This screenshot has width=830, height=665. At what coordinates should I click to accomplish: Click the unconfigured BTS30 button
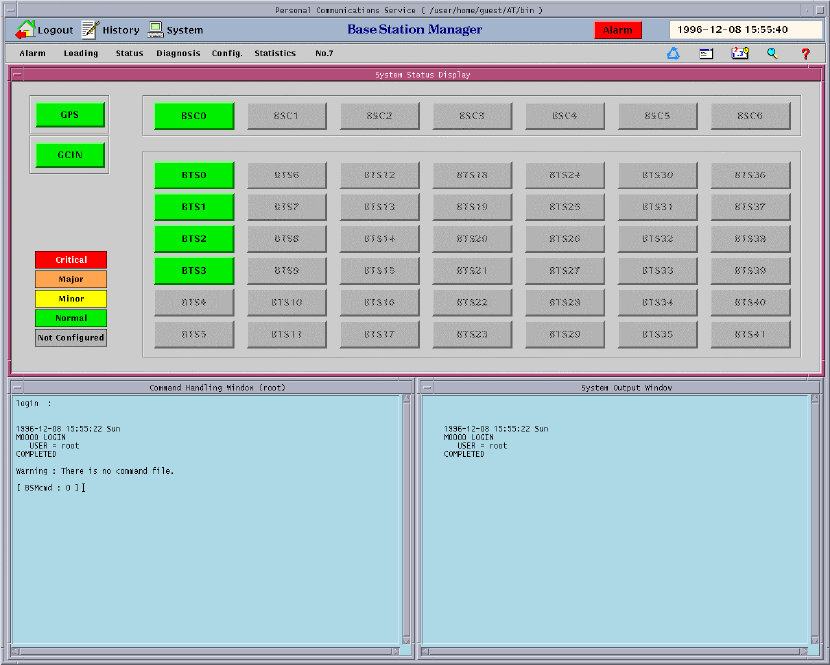[x=657, y=175]
